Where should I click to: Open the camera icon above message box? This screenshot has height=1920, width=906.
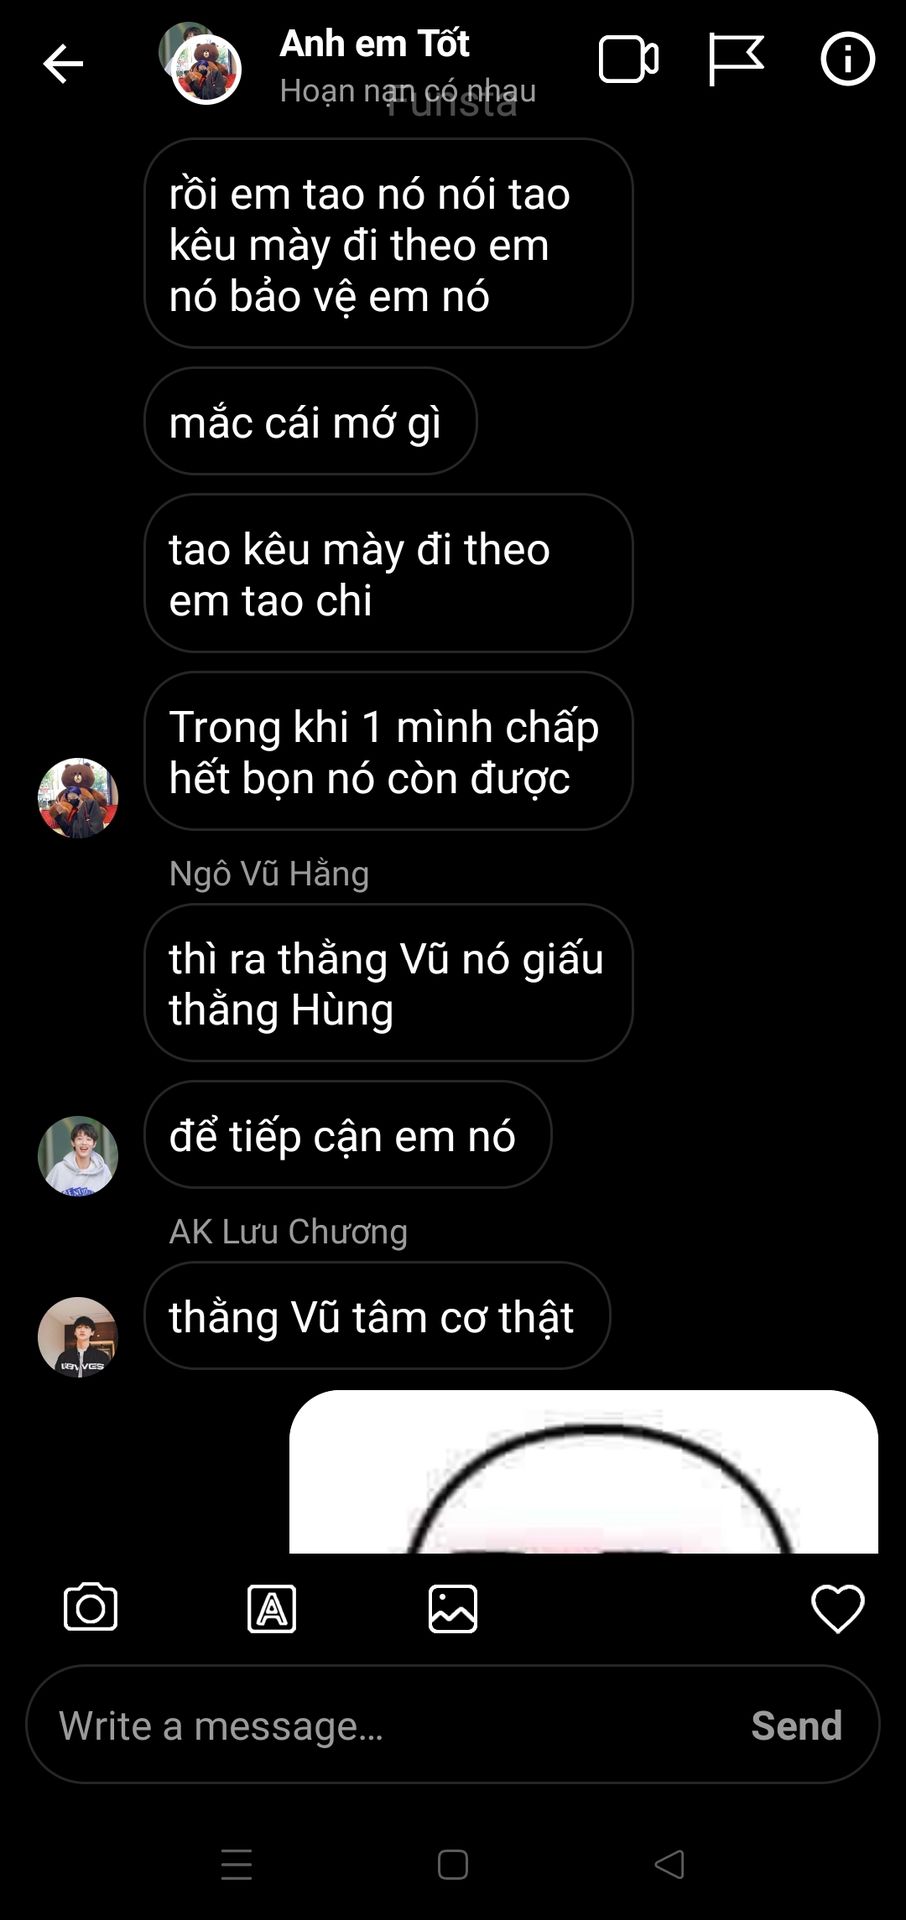pos(91,1608)
